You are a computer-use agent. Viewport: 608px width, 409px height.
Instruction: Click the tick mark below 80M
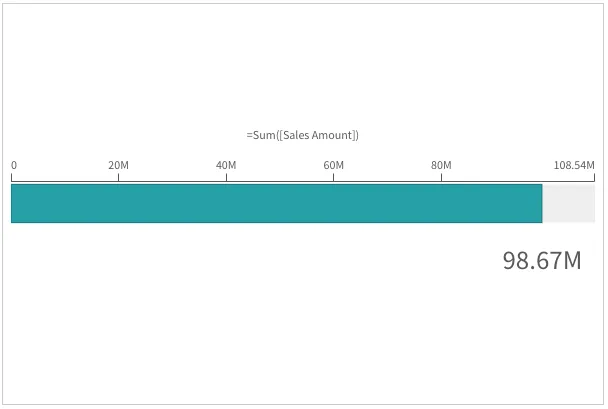click(x=441, y=178)
